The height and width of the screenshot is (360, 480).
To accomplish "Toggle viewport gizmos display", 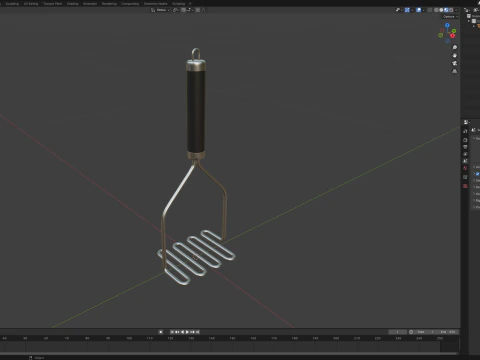I will click(407, 10).
